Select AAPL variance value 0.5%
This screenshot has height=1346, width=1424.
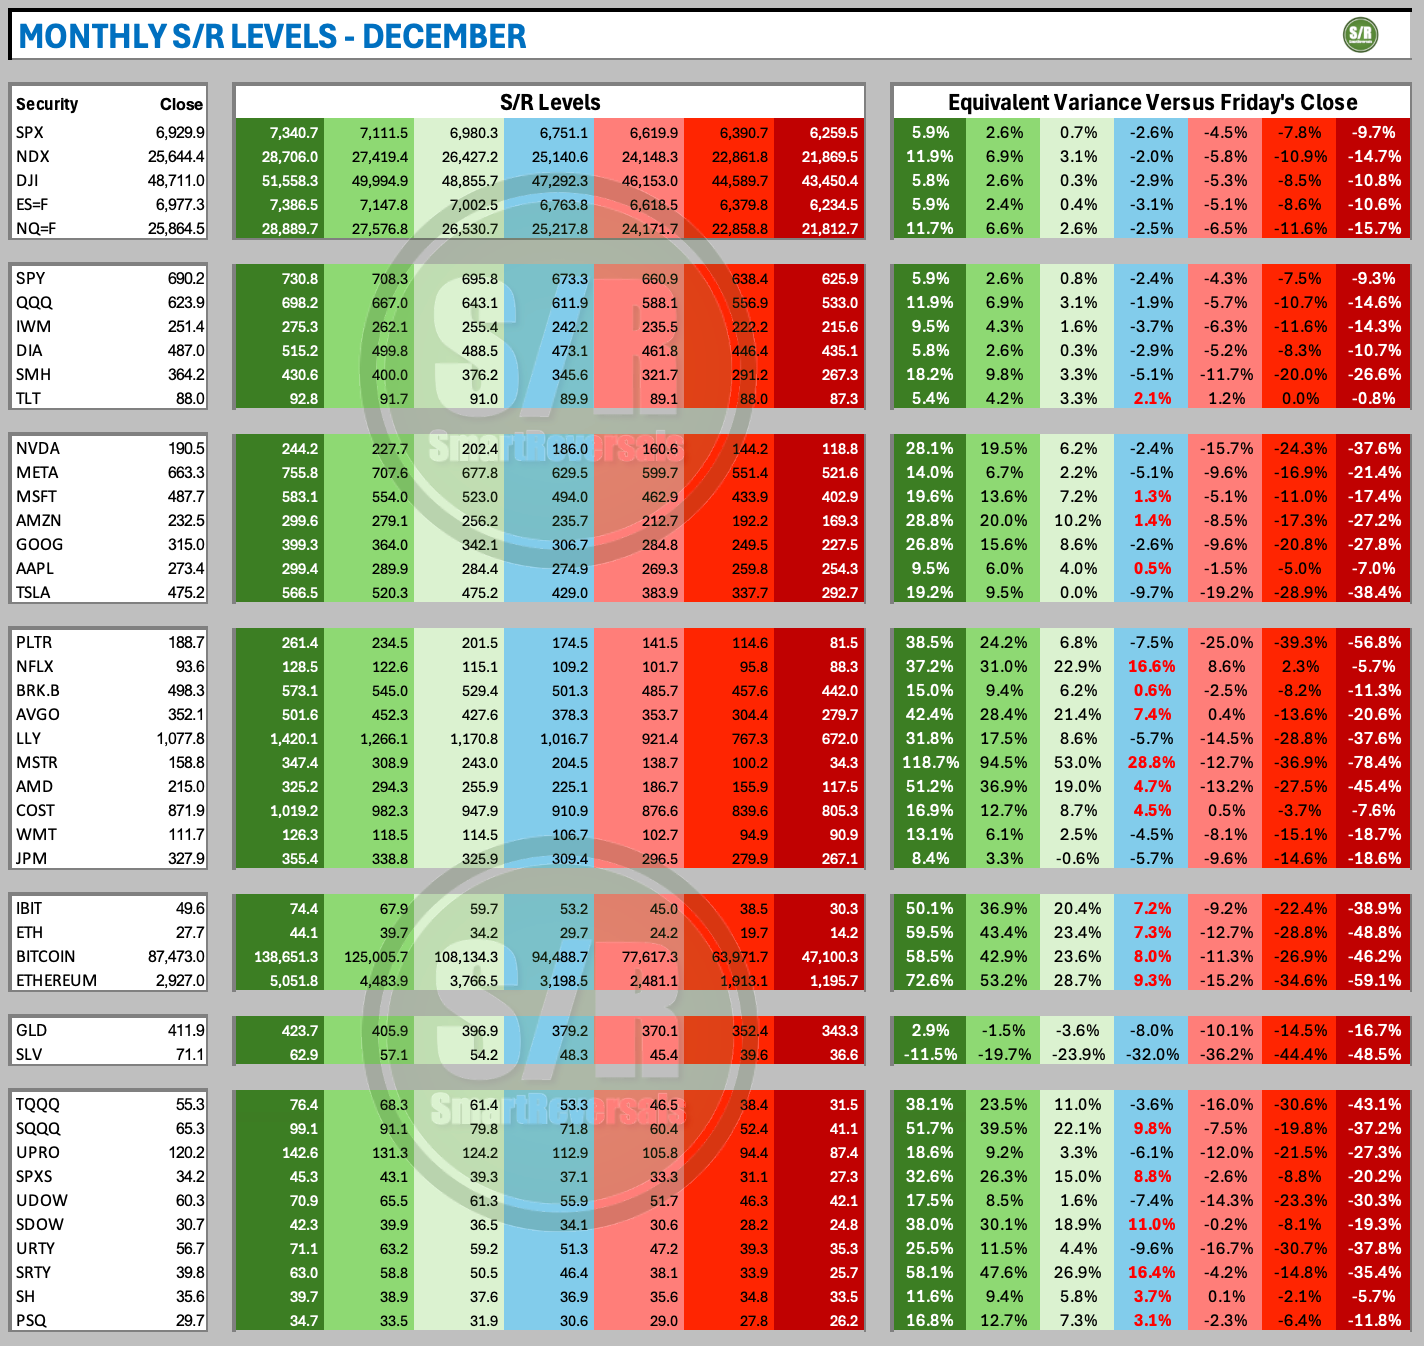(x=1153, y=568)
